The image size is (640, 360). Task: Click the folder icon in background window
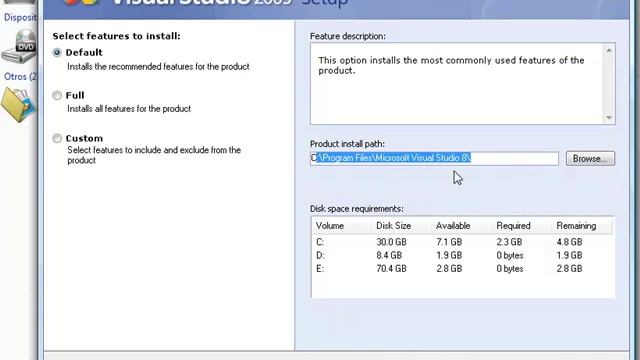pos(19,104)
